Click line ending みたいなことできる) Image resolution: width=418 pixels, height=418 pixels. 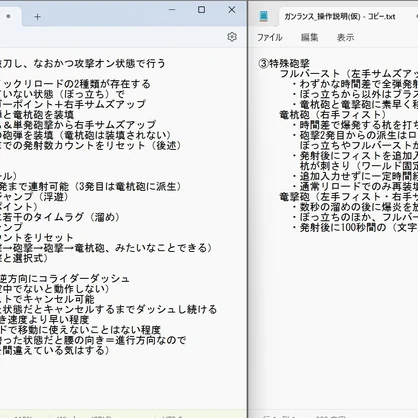(106, 248)
